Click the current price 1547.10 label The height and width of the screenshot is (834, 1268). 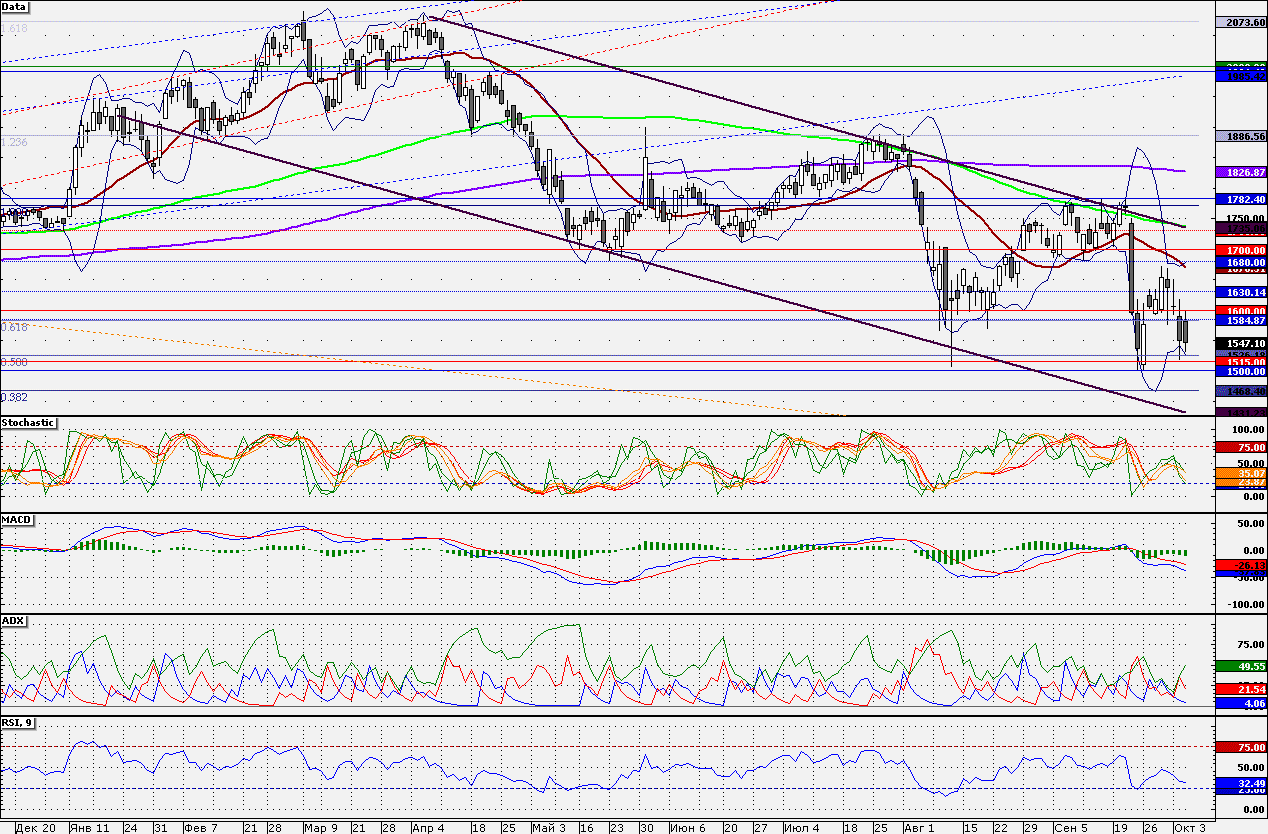click(x=1239, y=342)
